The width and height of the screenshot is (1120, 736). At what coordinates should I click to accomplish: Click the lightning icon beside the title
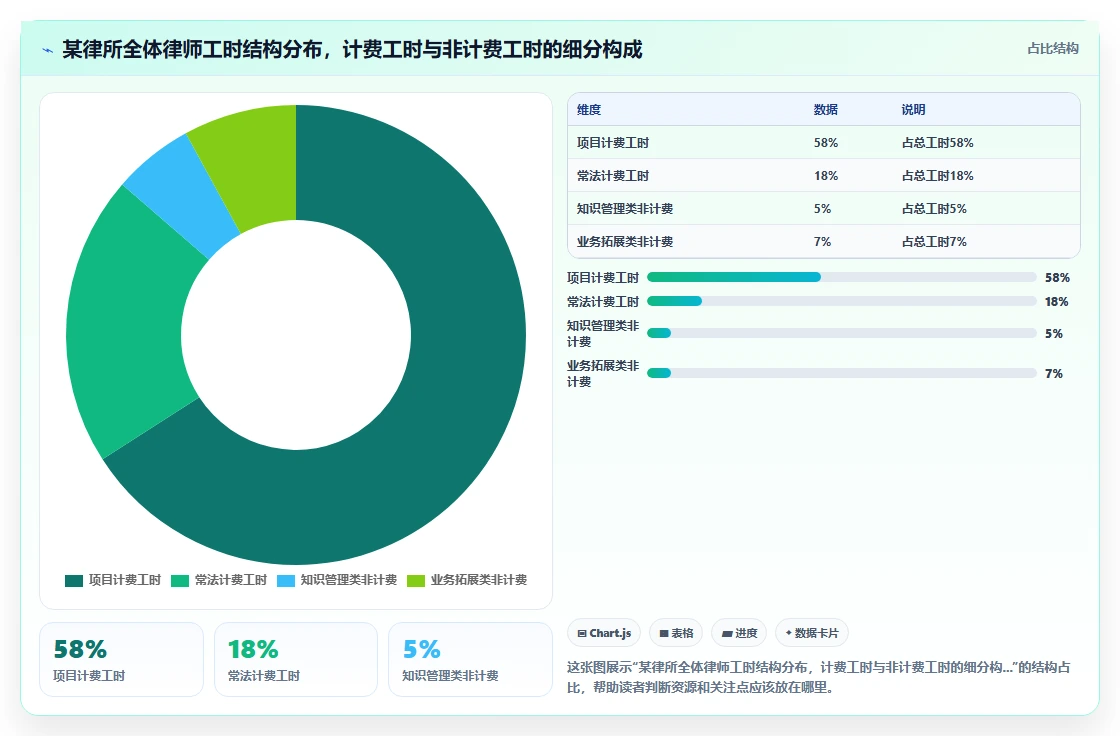coord(48,50)
